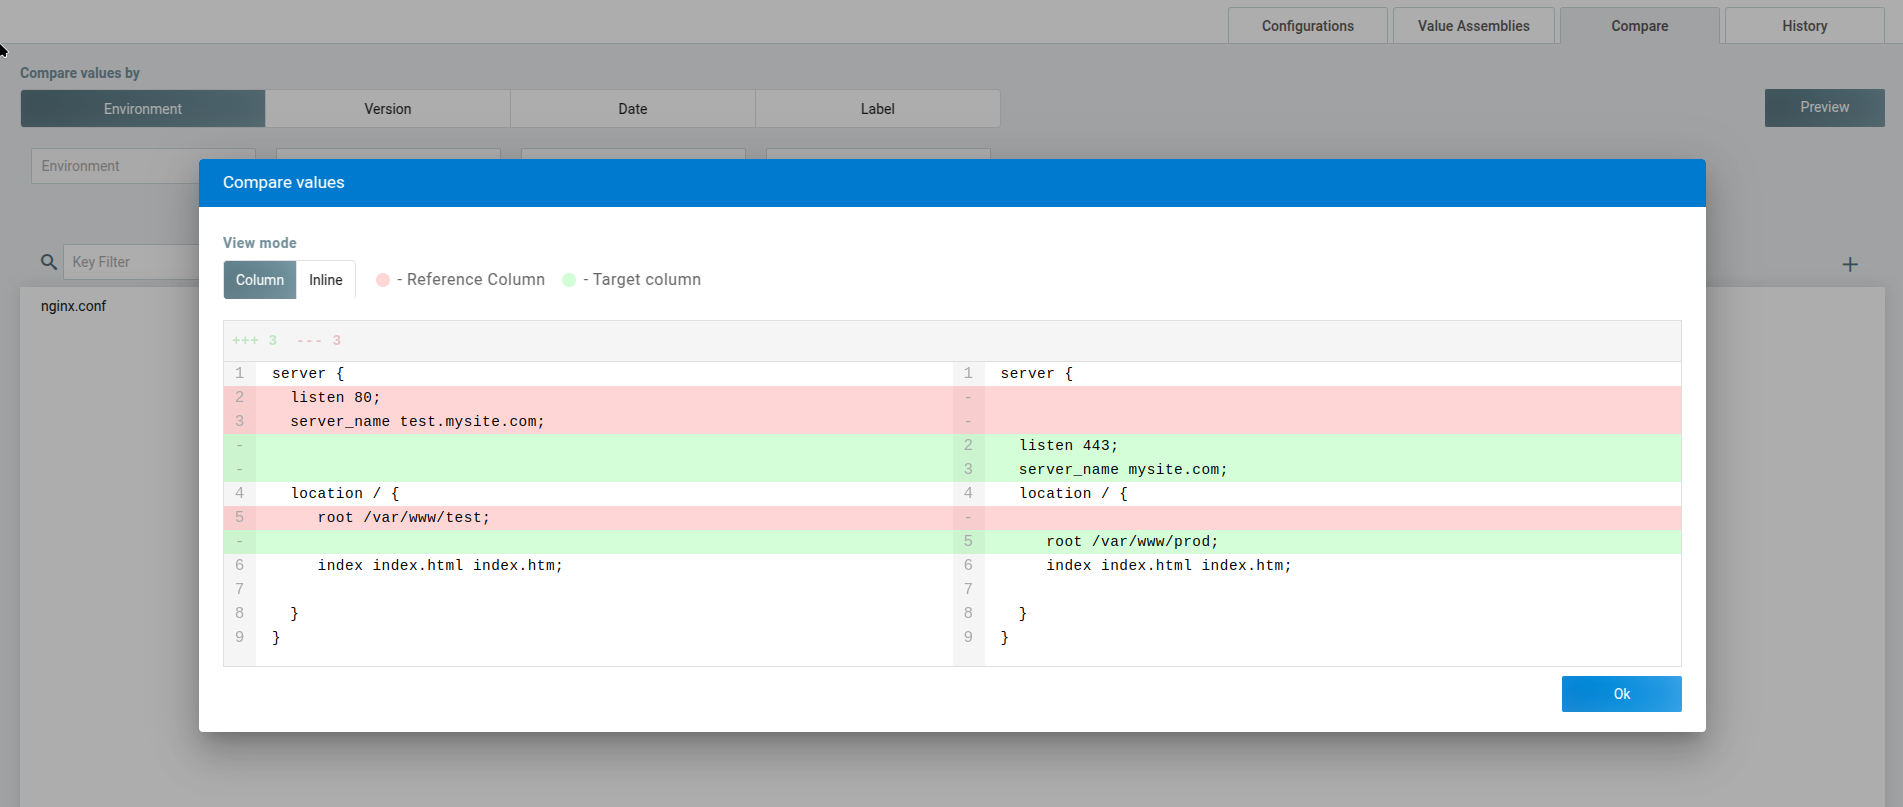Select the nginx.conf entry
The width and height of the screenshot is (1903, 807).
(x=73, y=306)
